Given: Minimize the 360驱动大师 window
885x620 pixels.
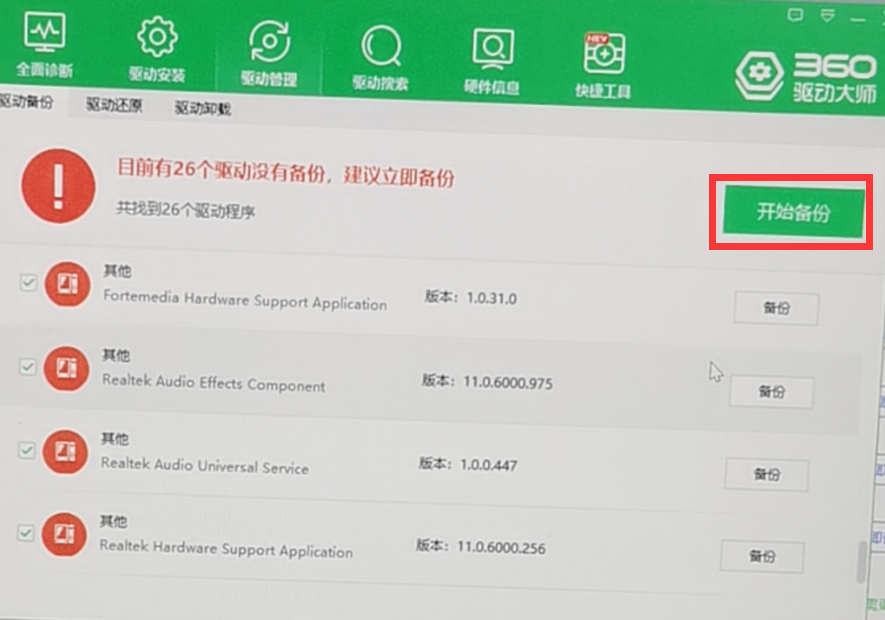Looking at the screenshot, I should coord(858,20).
